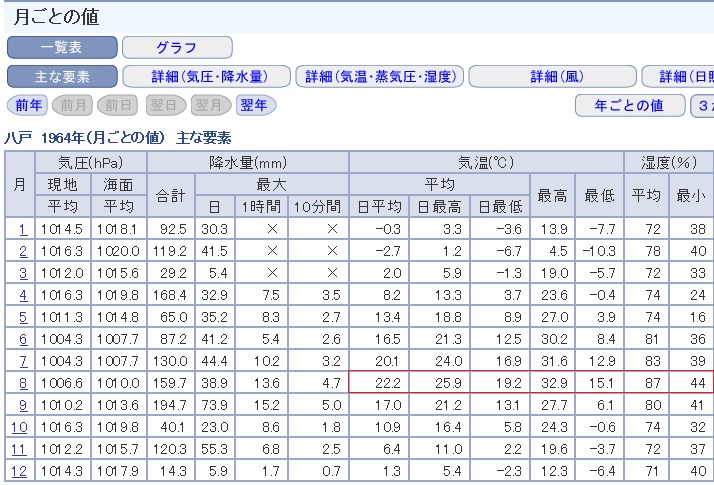Open 詳細(気圧・降水量) tab
The image size is (714, 485).
[x=206, y=77]
